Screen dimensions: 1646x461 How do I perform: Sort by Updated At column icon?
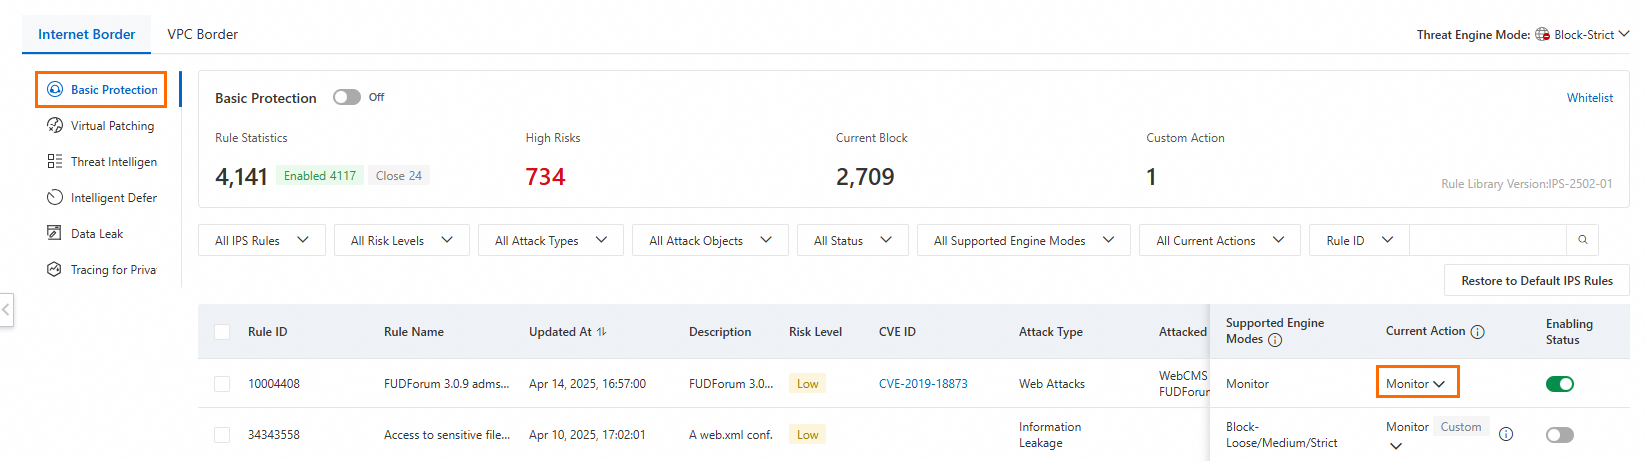point(602,332)
